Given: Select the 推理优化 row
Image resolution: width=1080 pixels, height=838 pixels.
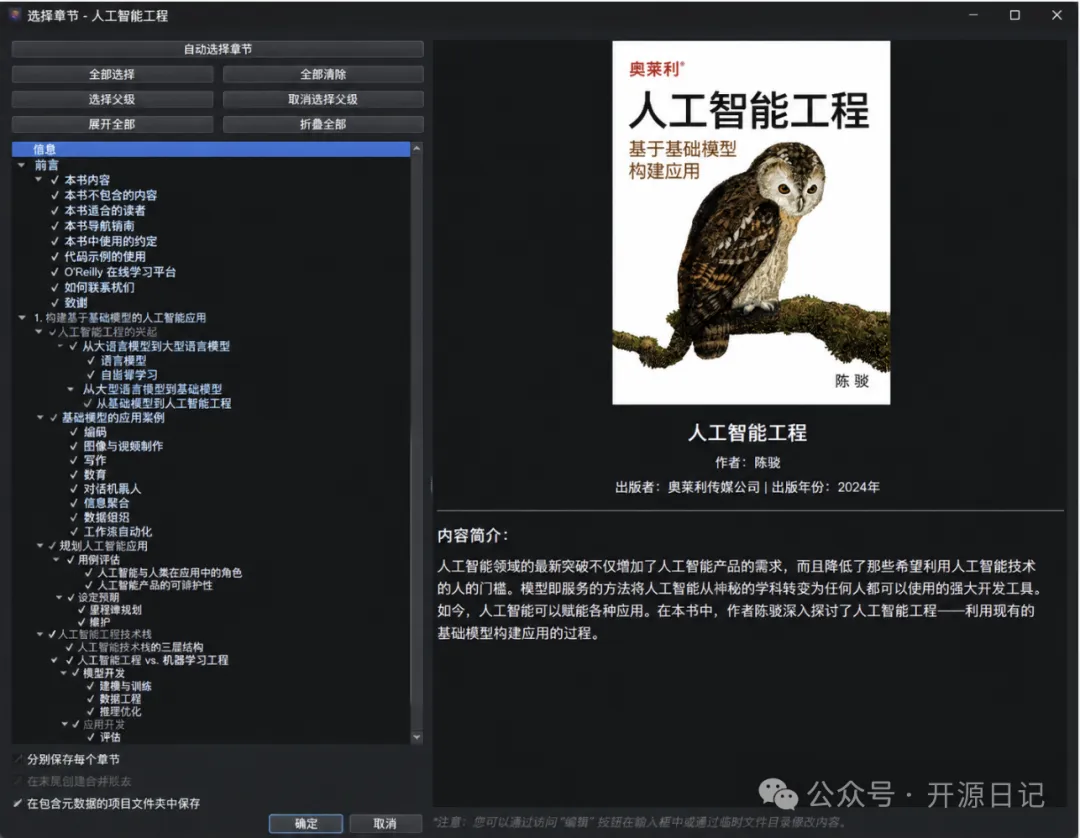Looking at the screenshot, I should (120, 711).
